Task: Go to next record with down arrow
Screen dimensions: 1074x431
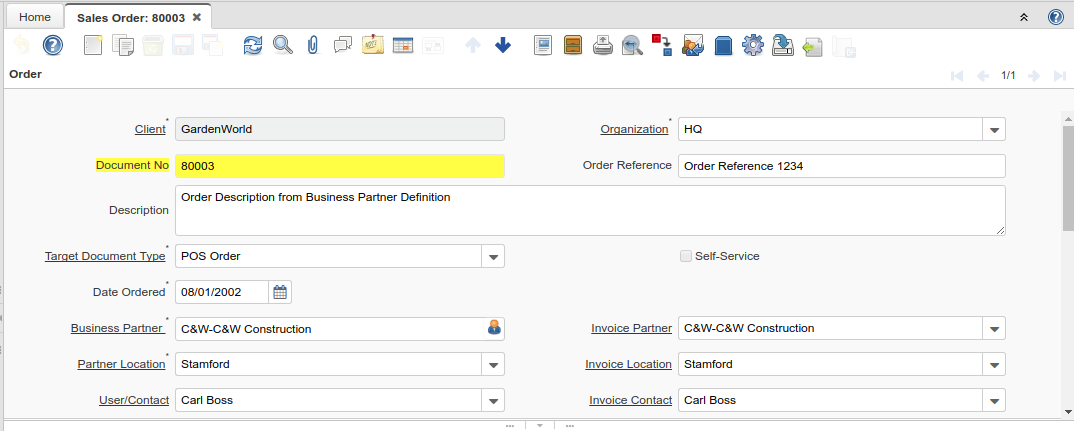Action: pyautogui.click(x=503, y=45)
